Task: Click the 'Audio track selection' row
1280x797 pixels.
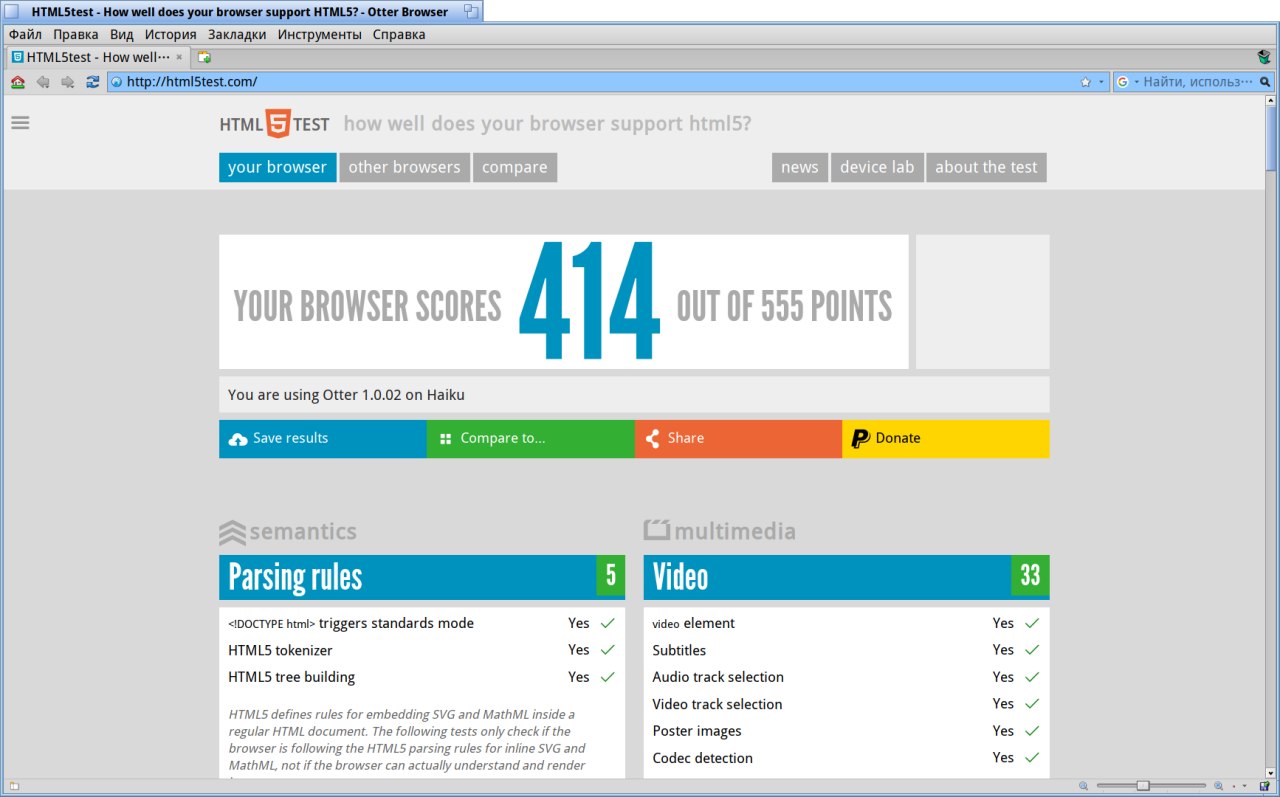Action: click(x=846, y=677)
